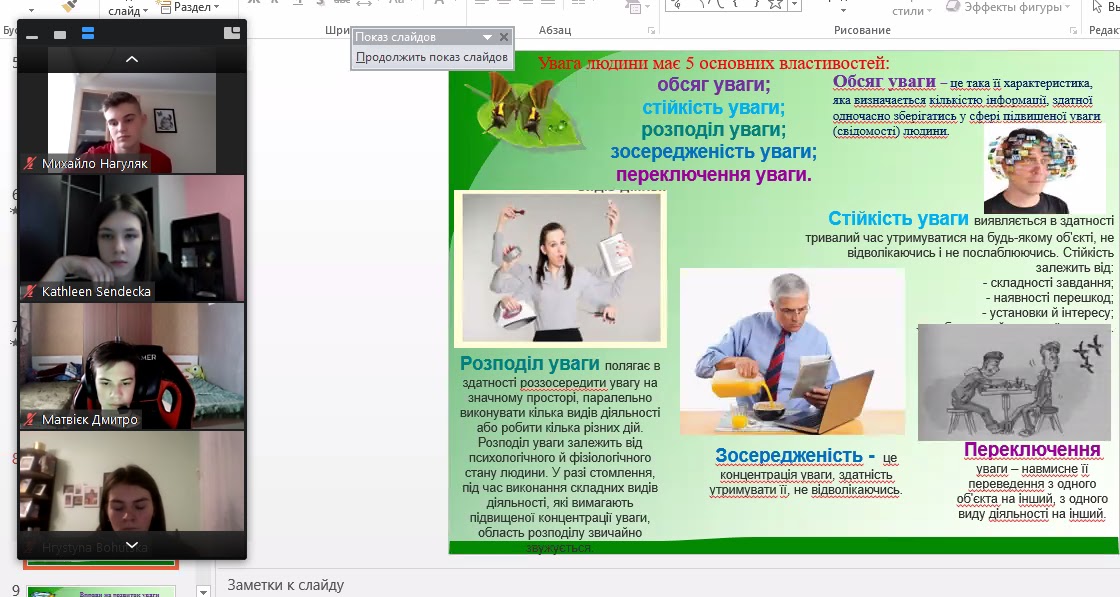The width and height of the screenshot is (1120, 597).
Task: Close the 'Показ слайдов' floating toolbar
Action: [504, 37]
